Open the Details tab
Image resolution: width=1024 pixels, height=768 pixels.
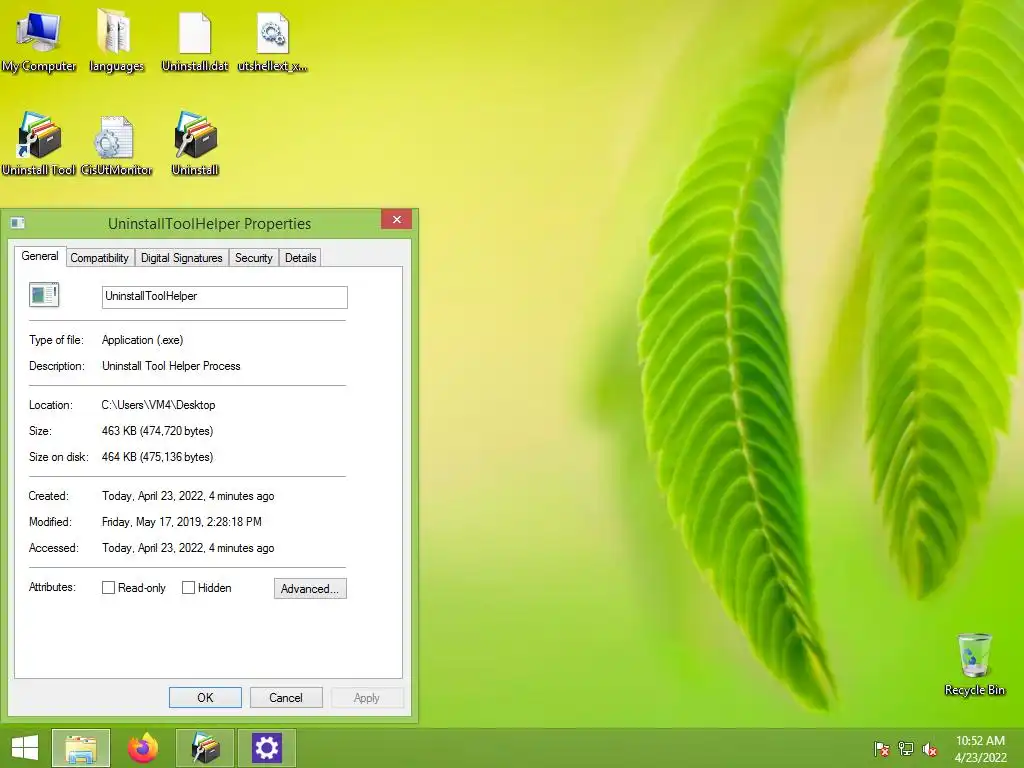coord(300,258)
